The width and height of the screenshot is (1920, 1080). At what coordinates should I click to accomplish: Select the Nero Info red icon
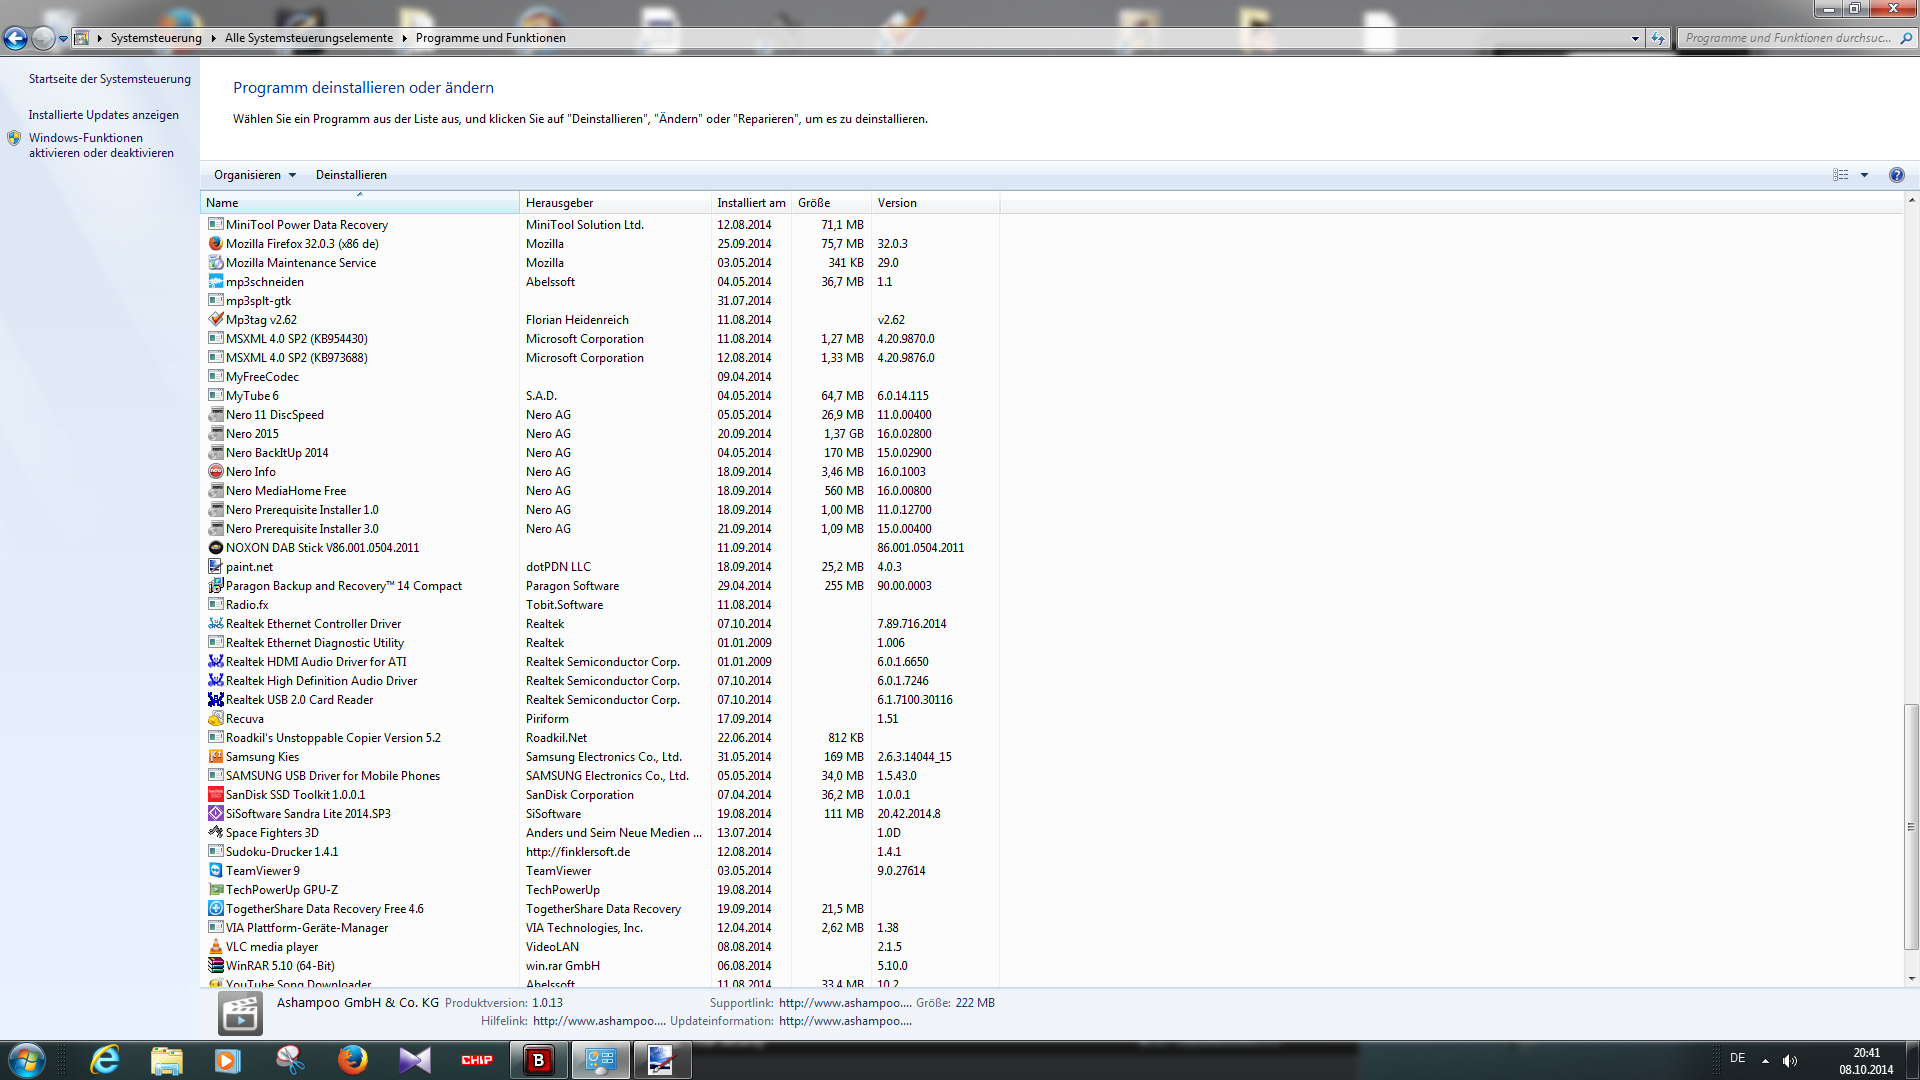[x=215, y=472]
